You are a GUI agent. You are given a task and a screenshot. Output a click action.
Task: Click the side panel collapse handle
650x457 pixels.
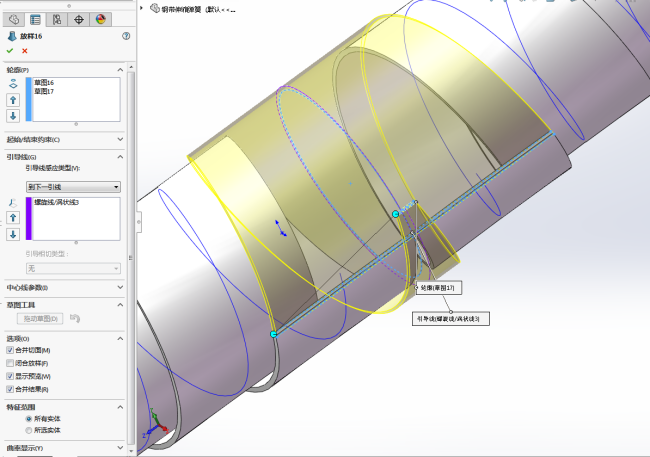(x=139, y=222)
